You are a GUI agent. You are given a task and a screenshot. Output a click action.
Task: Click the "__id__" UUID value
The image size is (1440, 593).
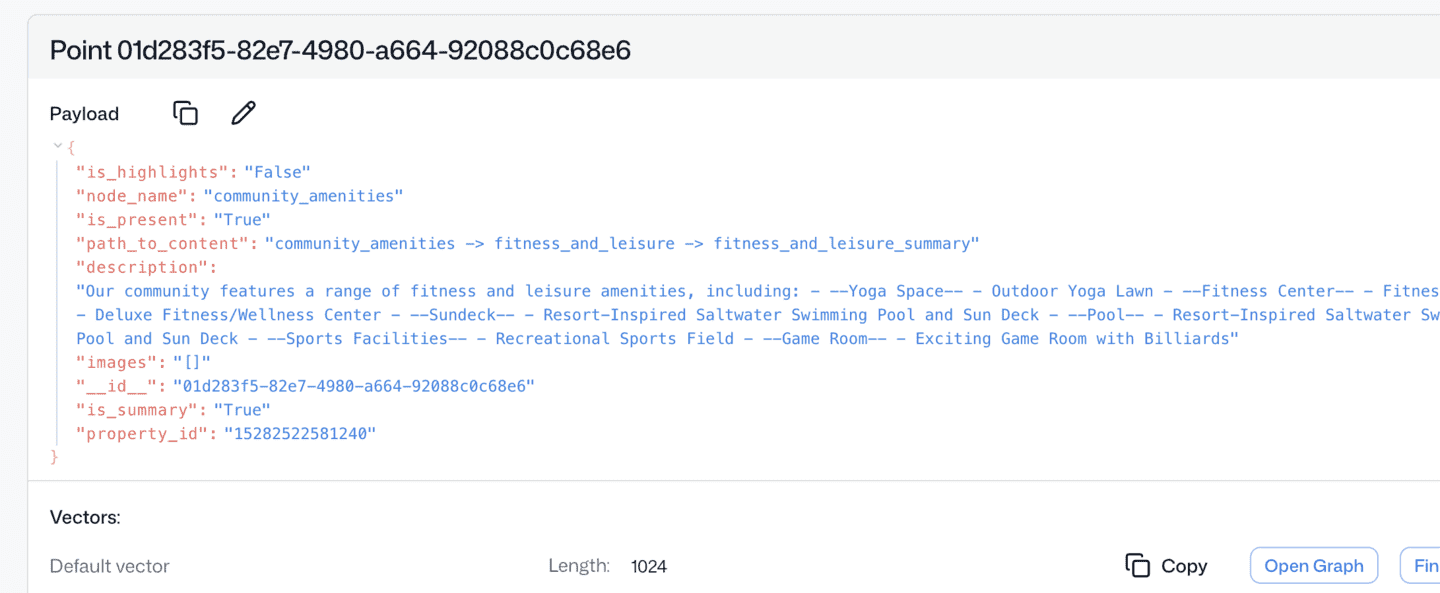click(354, 386)
